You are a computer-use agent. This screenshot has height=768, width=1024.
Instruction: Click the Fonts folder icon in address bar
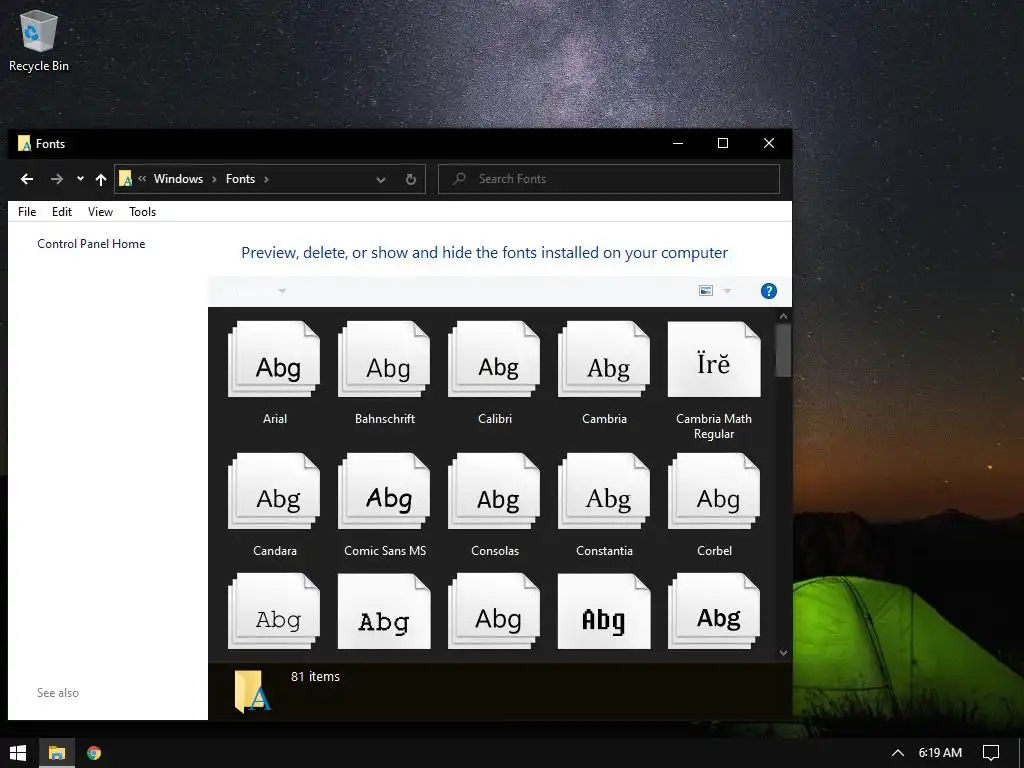click(x=125, y=179)
